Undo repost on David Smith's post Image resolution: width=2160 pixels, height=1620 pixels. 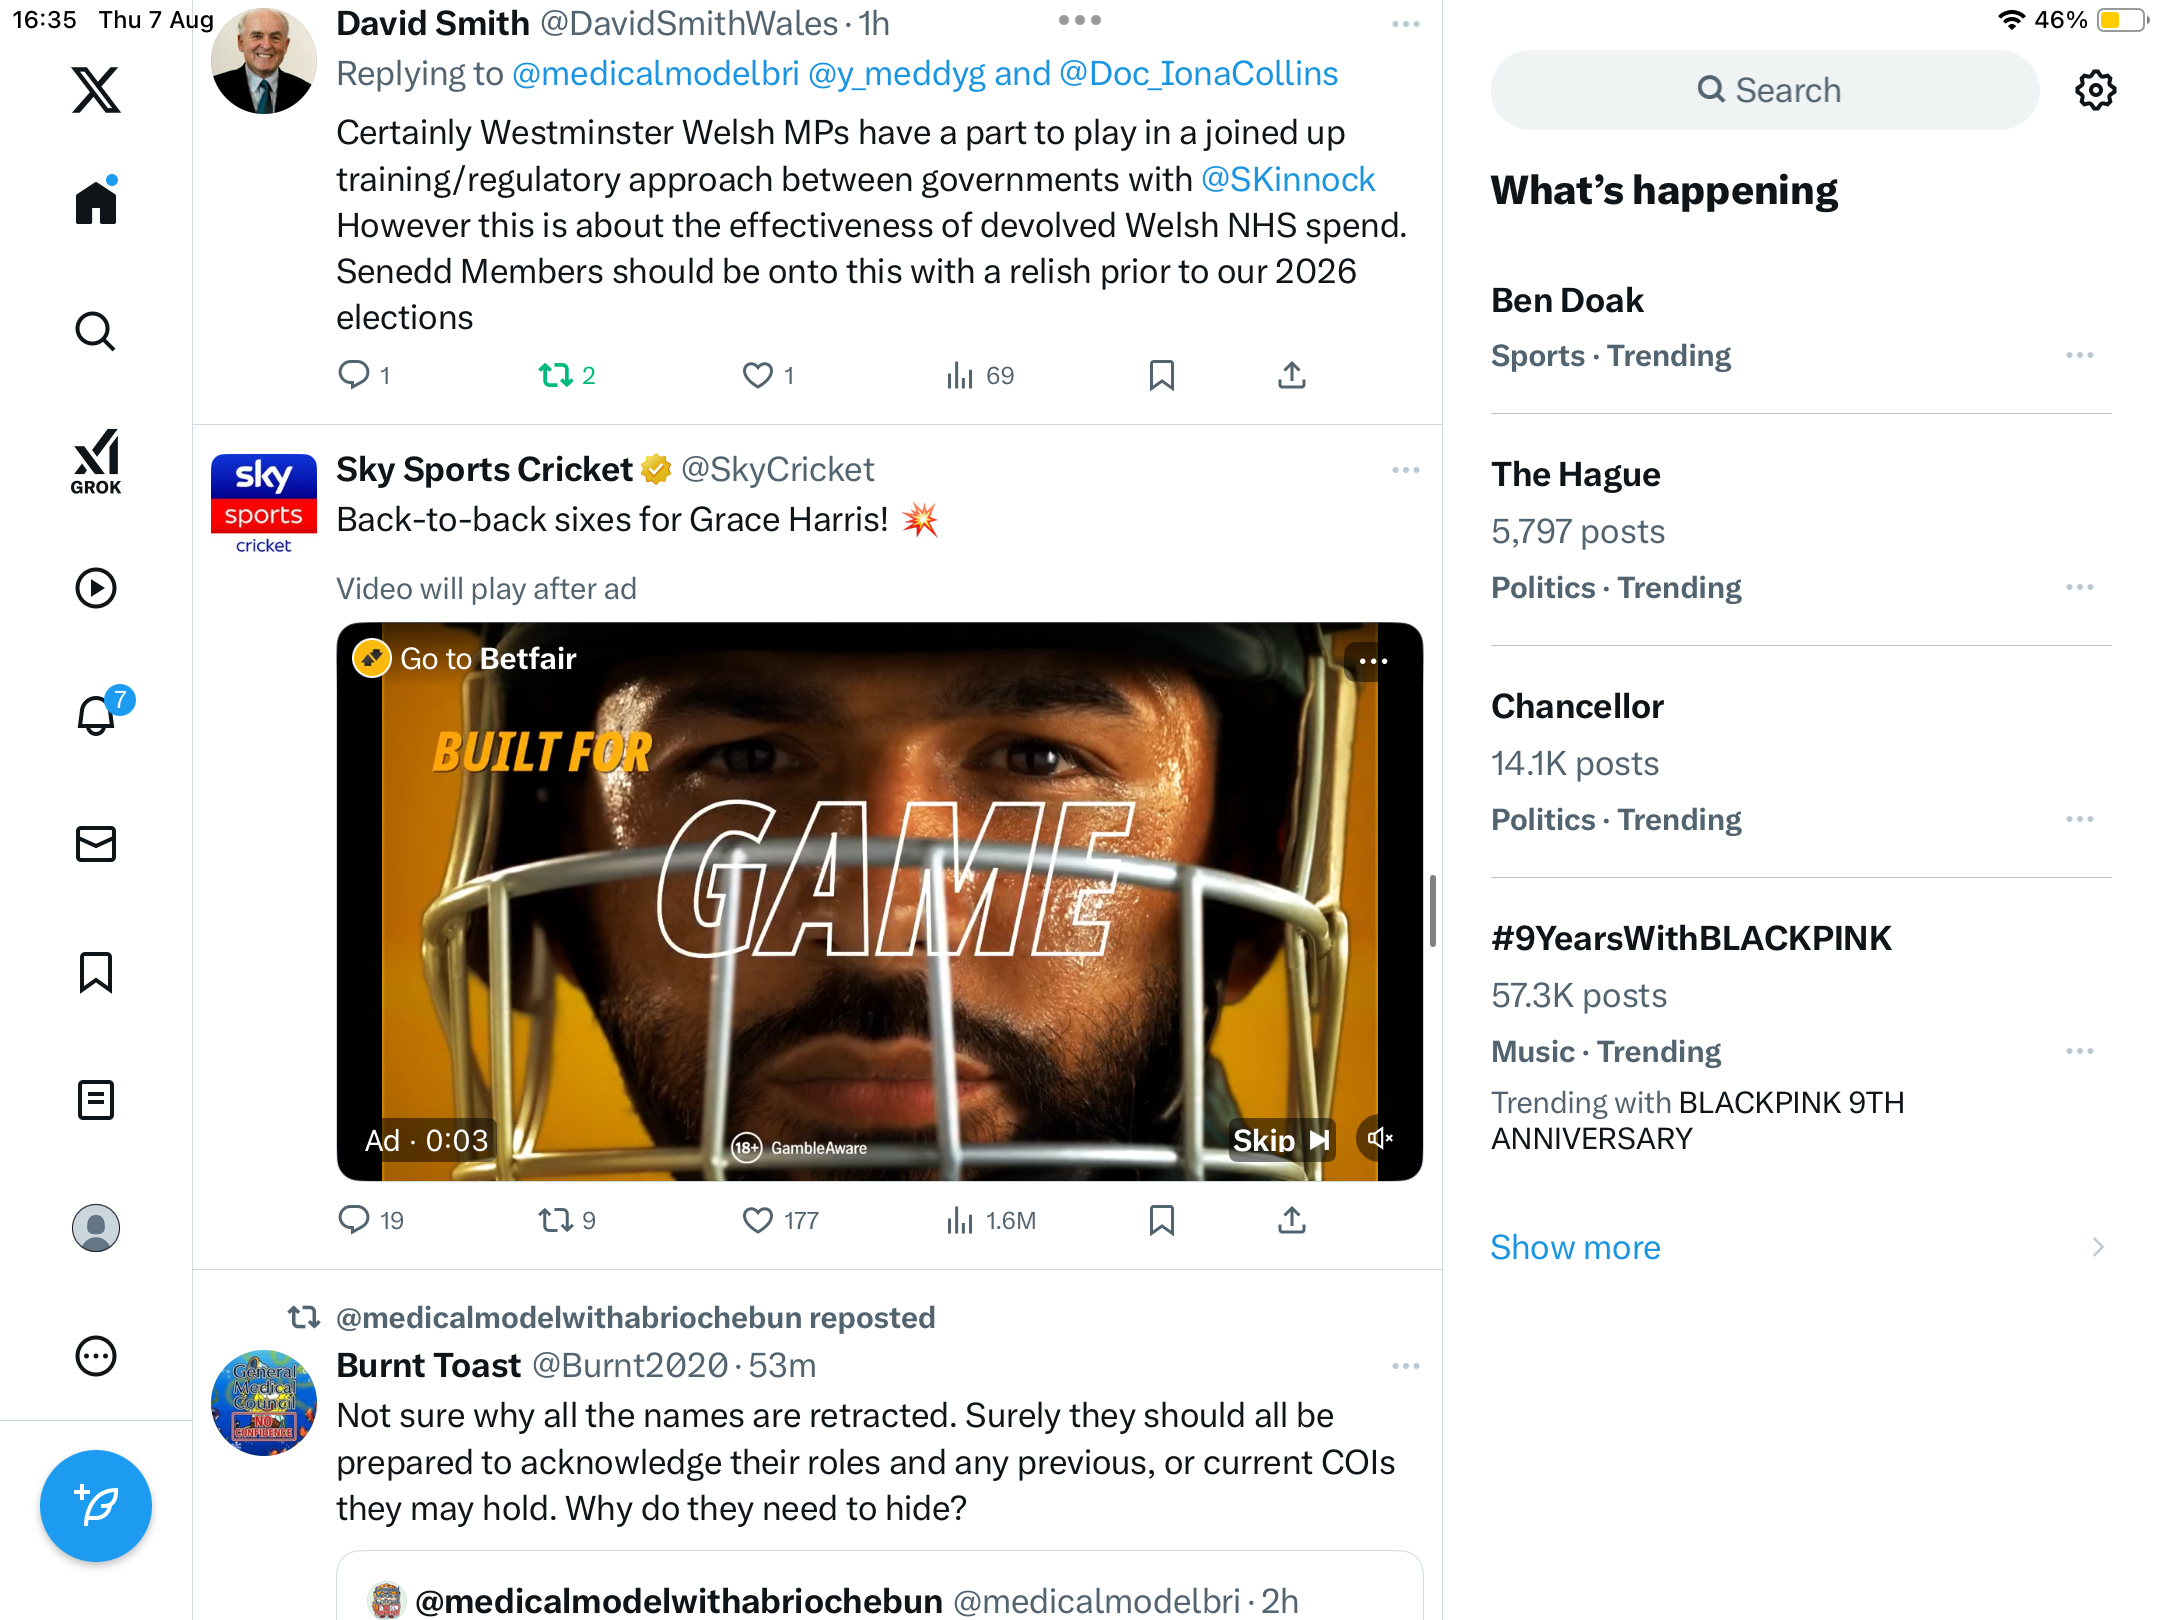coord(556,375)
